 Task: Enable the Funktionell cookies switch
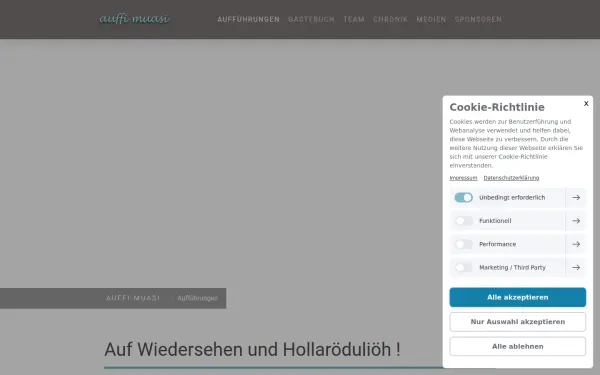click(463, 221)
